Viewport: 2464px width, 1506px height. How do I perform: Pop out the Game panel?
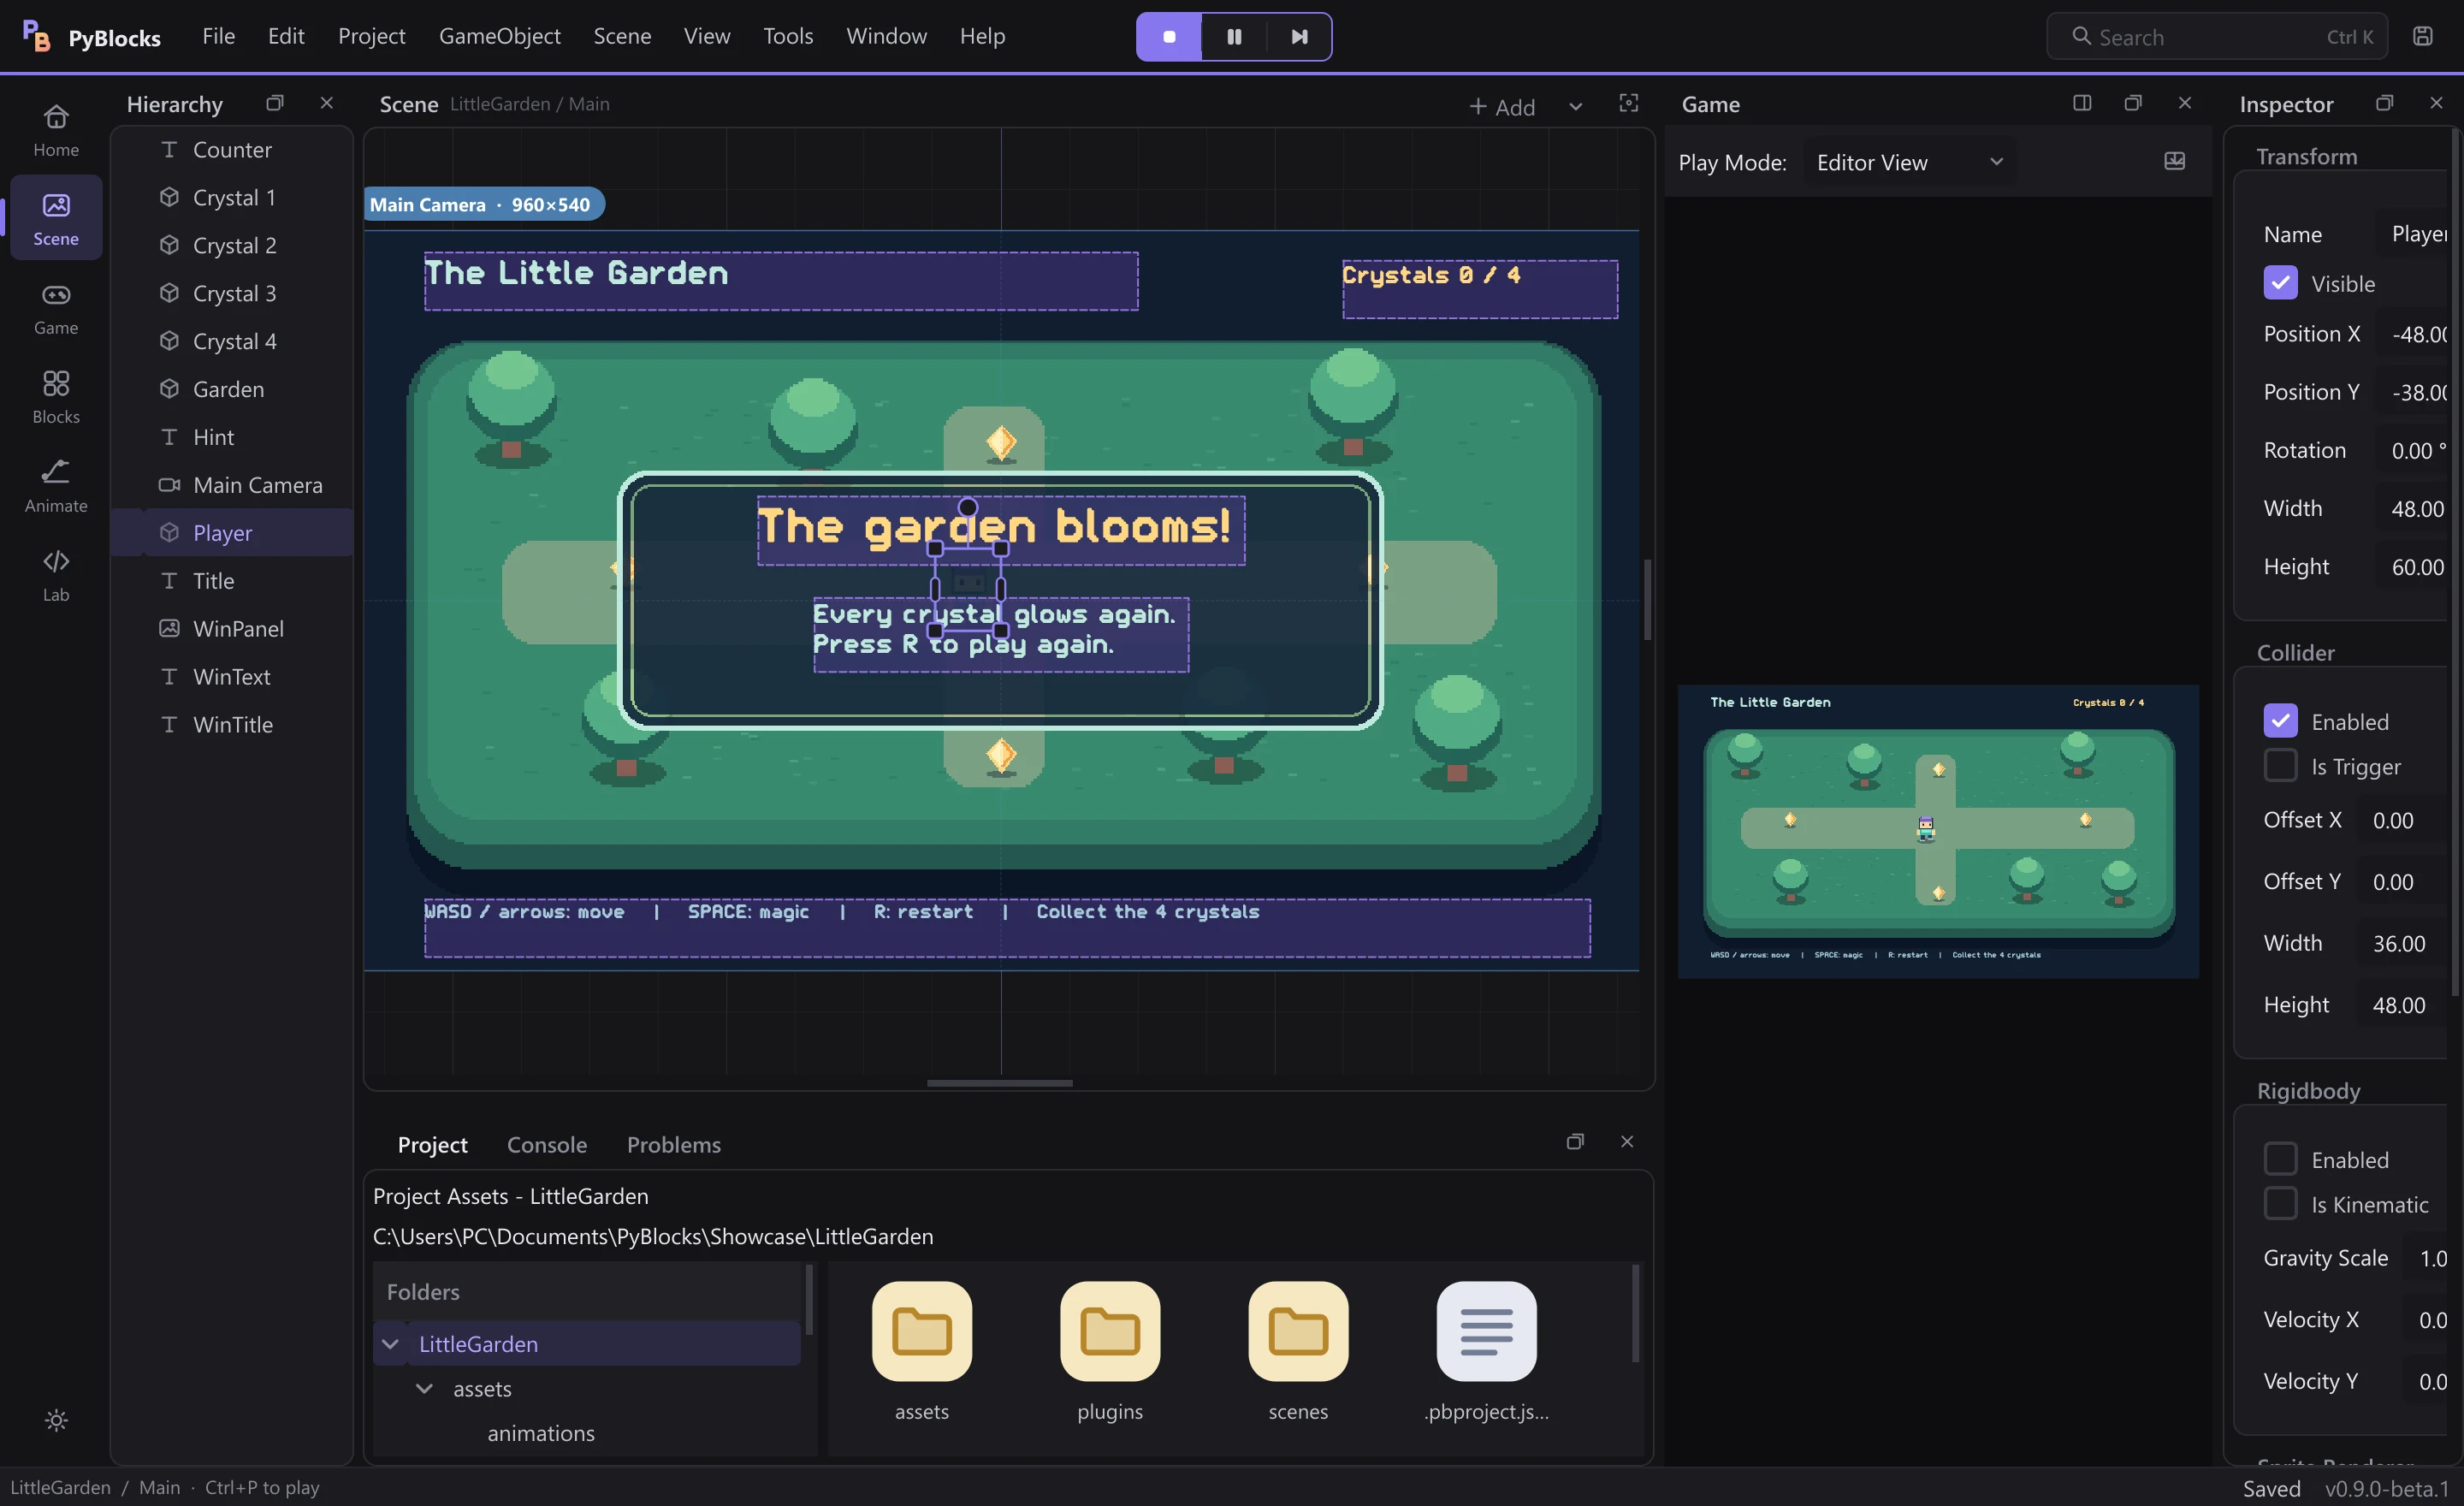click(2133, 103)
